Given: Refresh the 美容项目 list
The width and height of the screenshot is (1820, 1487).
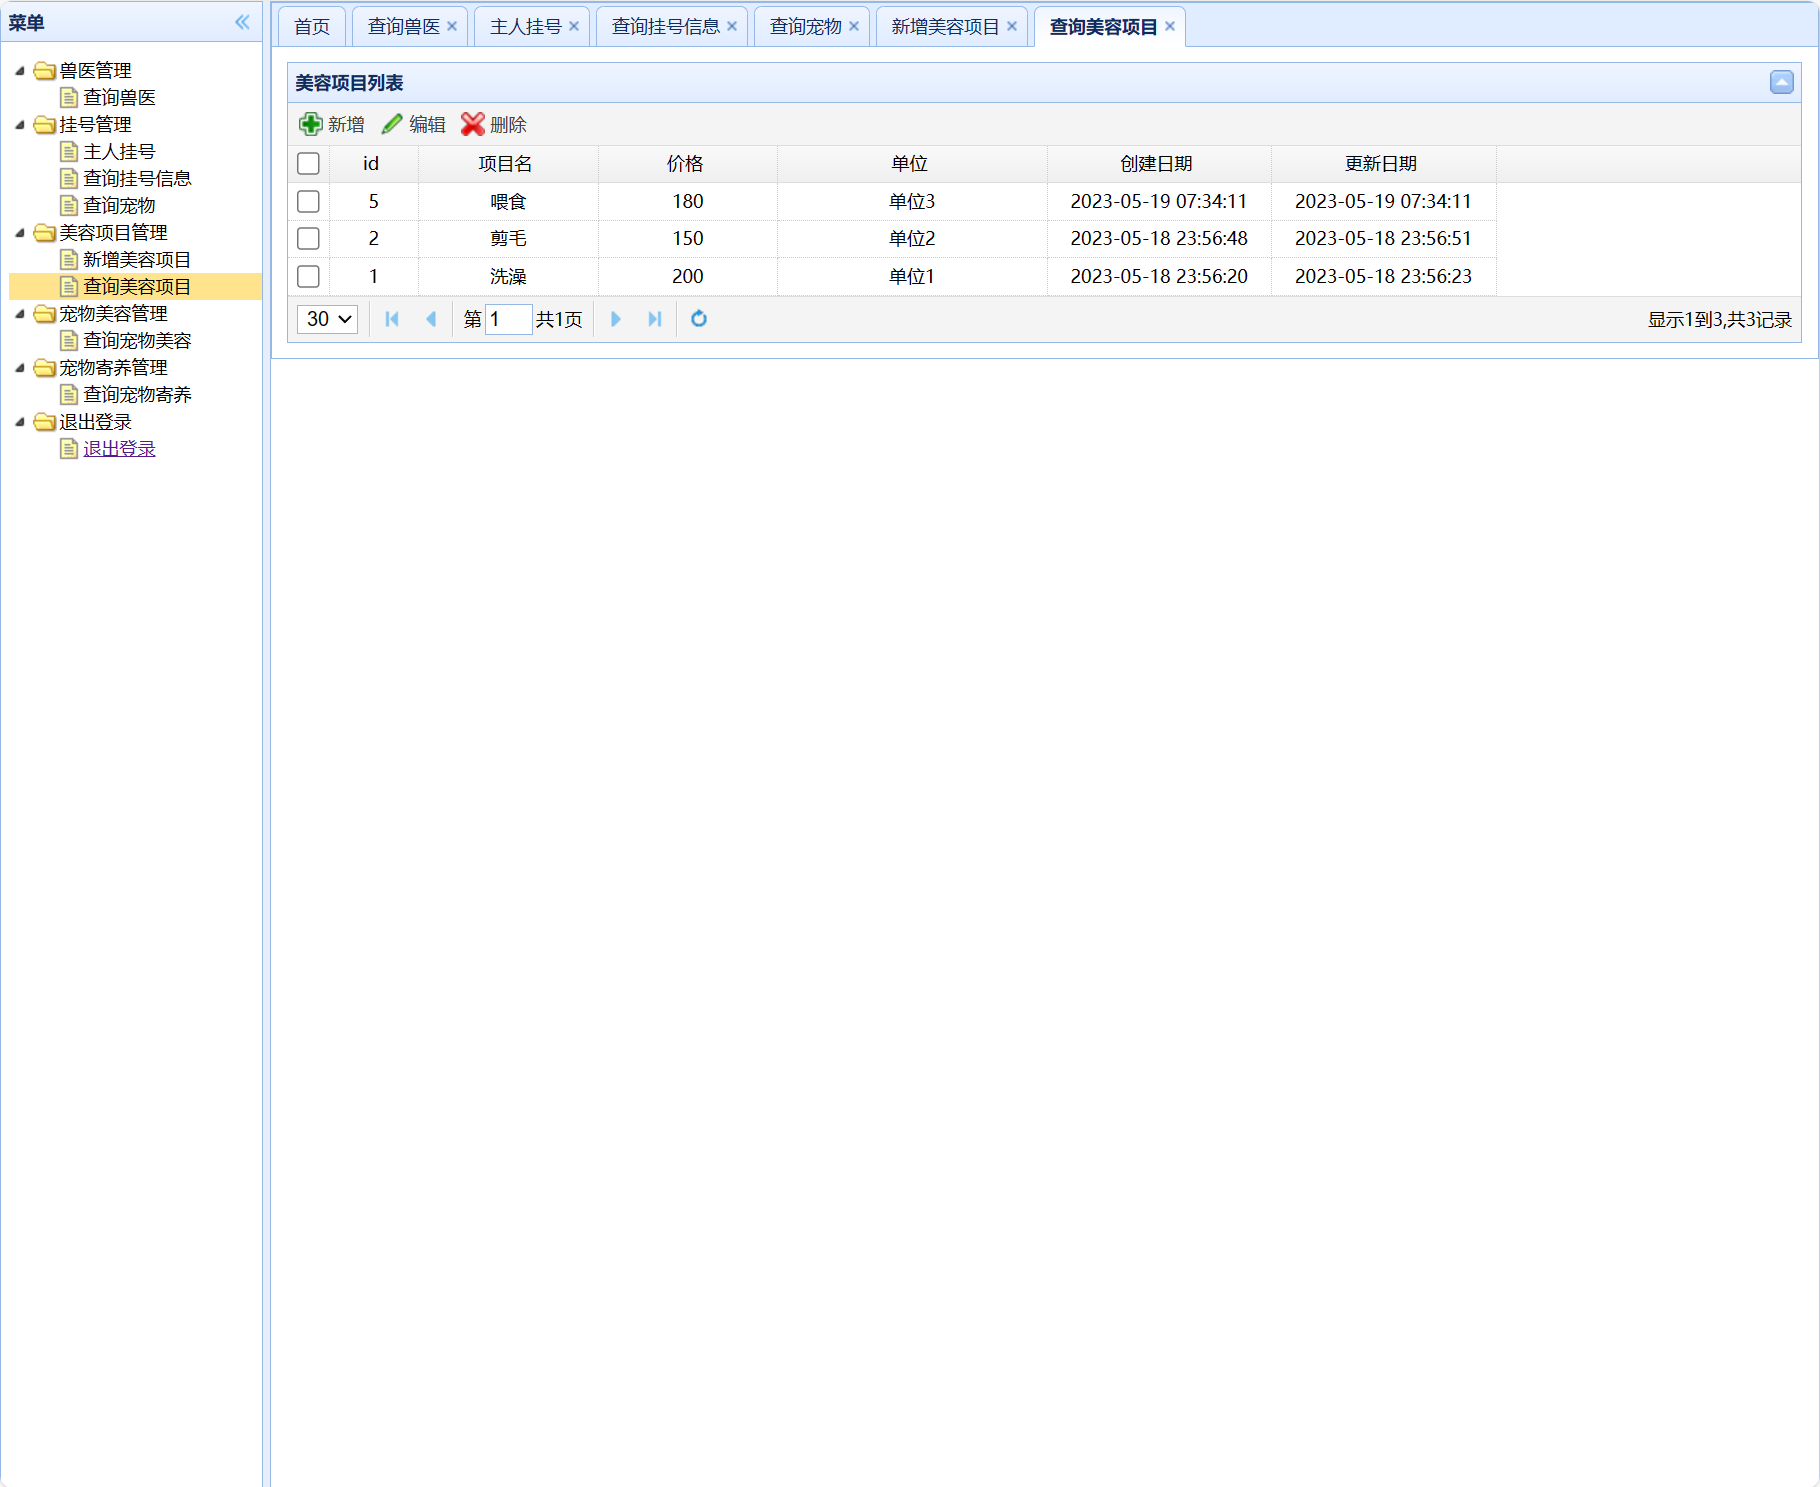Looking at the screenshot, I should pos(699,319).
